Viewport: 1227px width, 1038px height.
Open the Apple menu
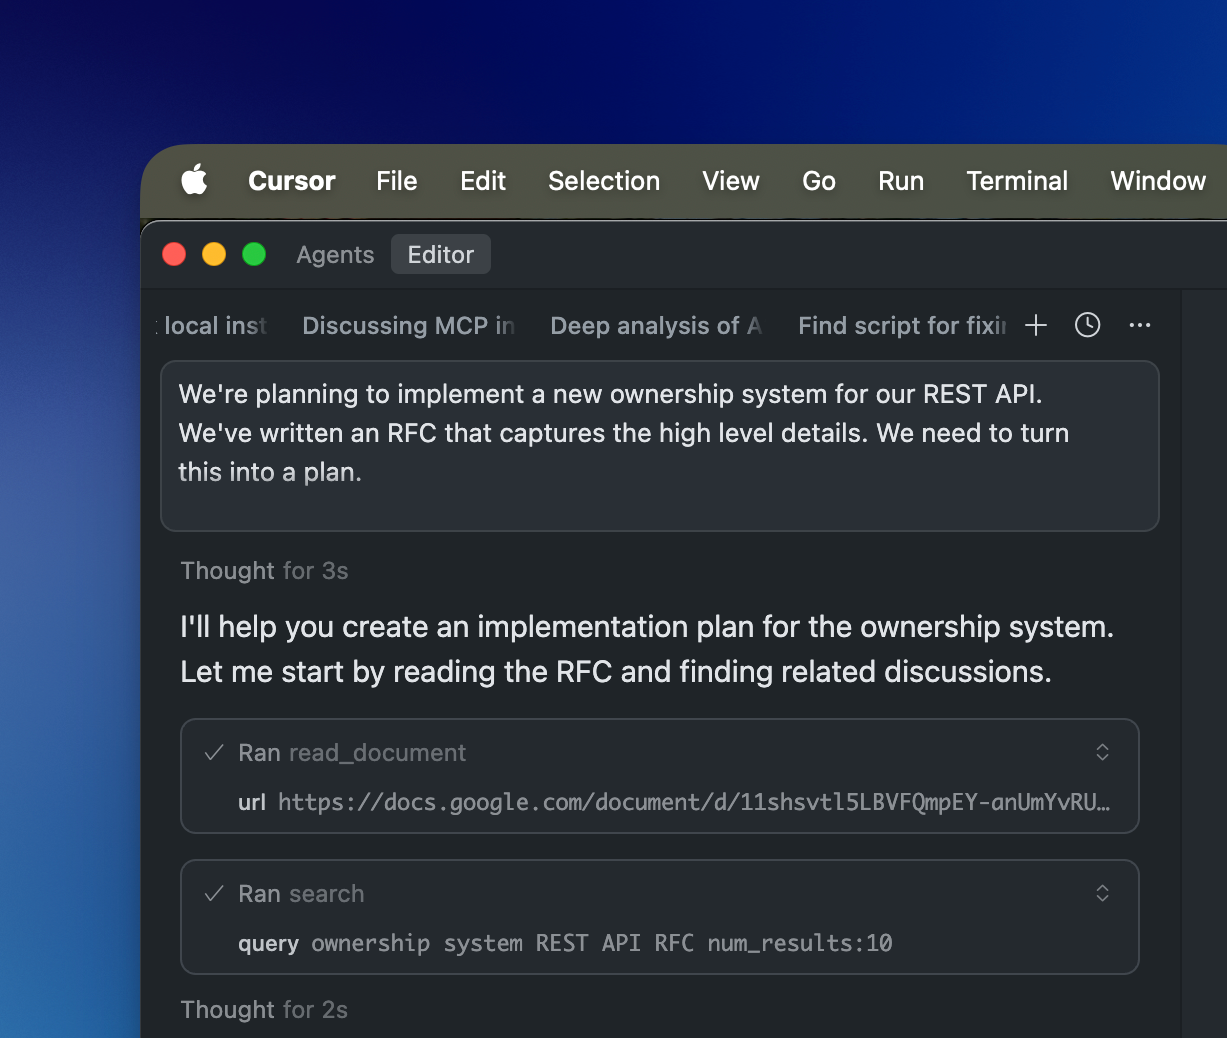tap(194, 181)
